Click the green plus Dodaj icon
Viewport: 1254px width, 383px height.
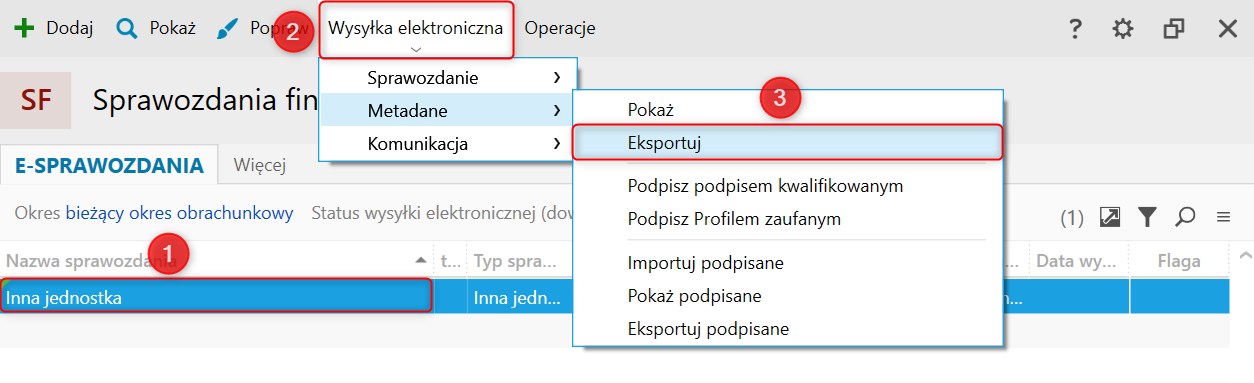click(x=23, y=28)
